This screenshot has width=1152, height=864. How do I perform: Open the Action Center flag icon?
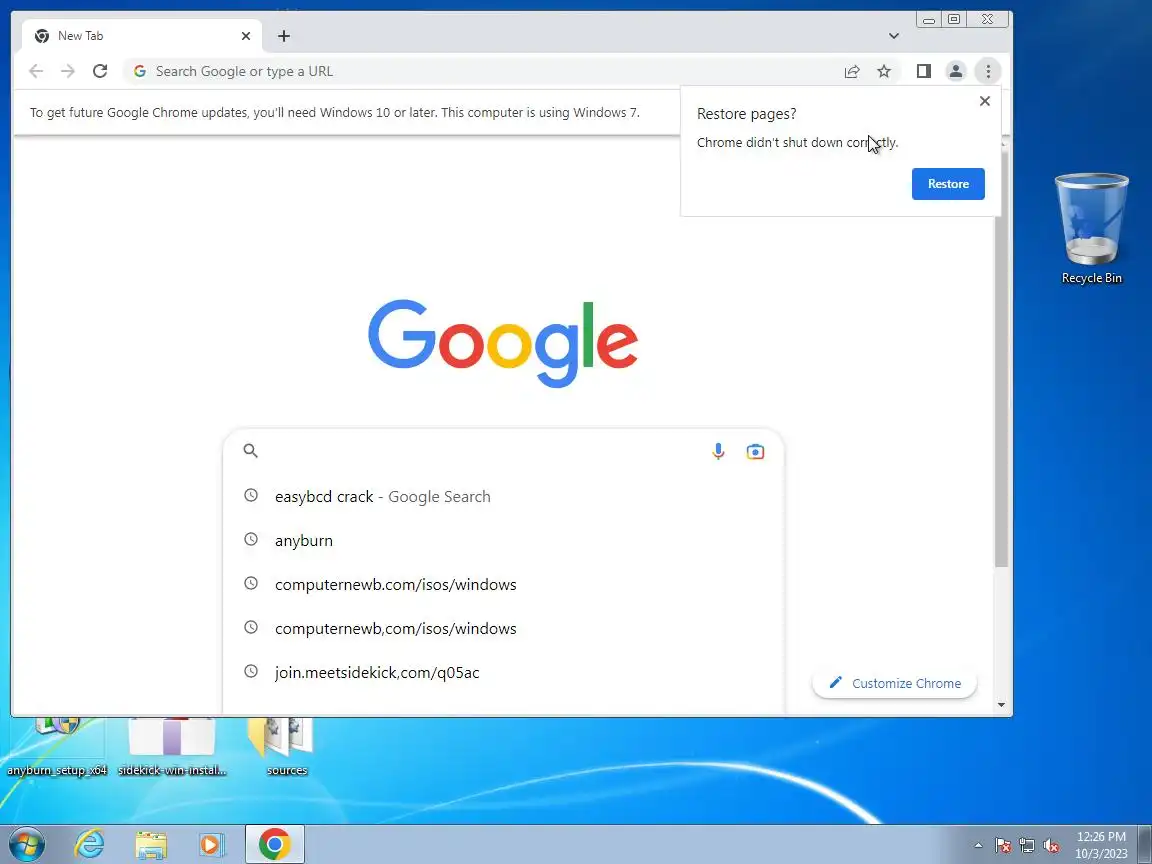(1002, 846)
